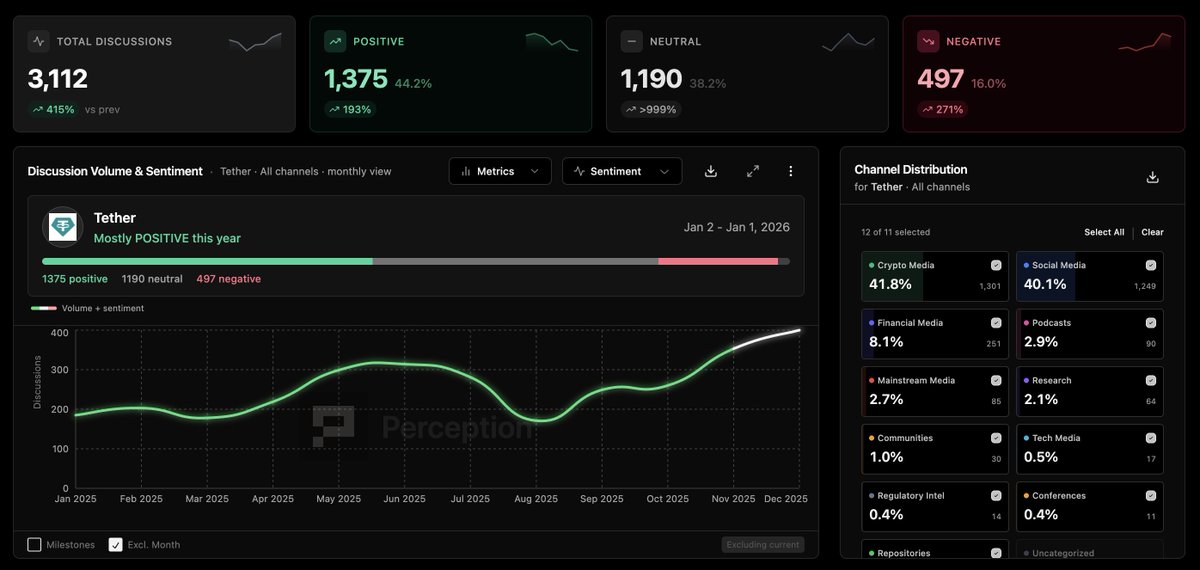Image resolution: width=1200 pixels, height=570 pixels.
Task: Click the '12 of 11 selected' text
Action: point(895,232)
